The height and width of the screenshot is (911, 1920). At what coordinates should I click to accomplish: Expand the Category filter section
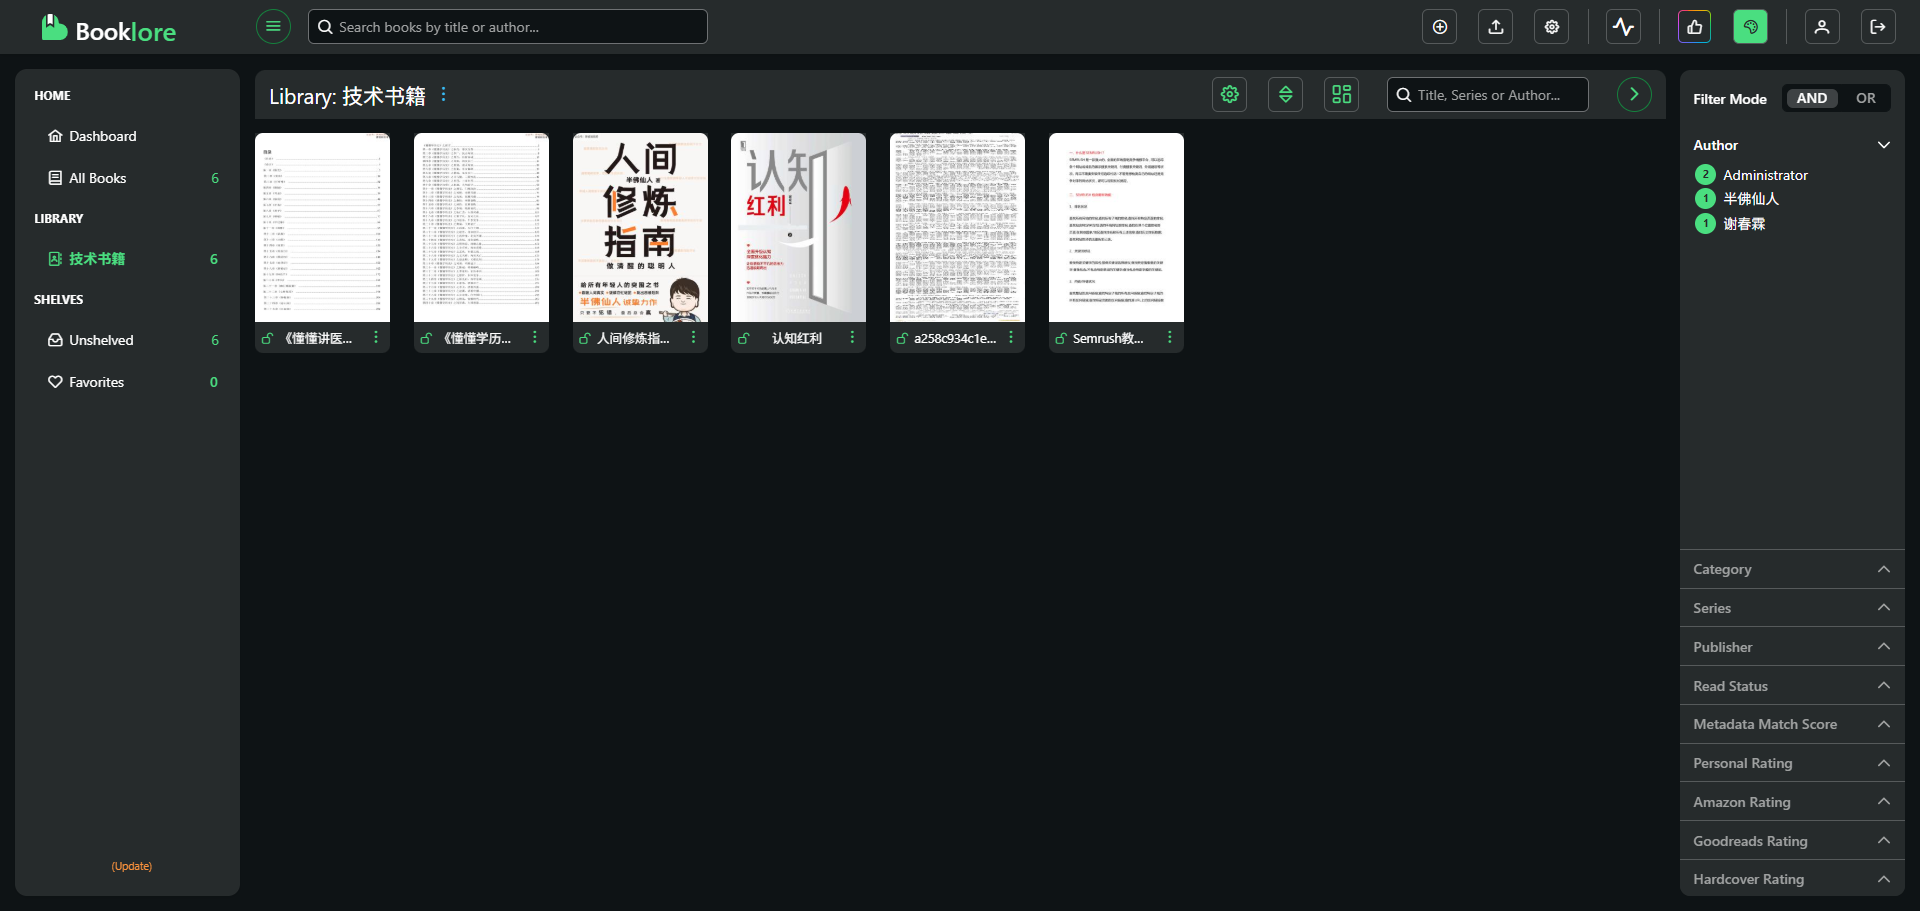click(1792, 569)
